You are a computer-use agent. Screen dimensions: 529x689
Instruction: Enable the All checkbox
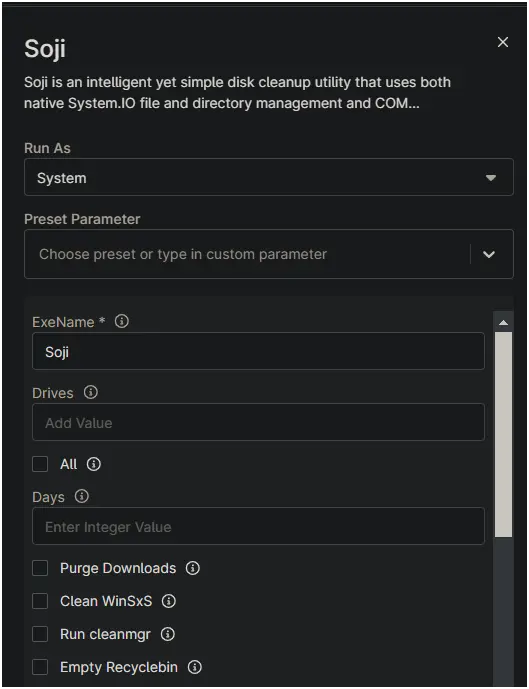click(x=40, y=464)
